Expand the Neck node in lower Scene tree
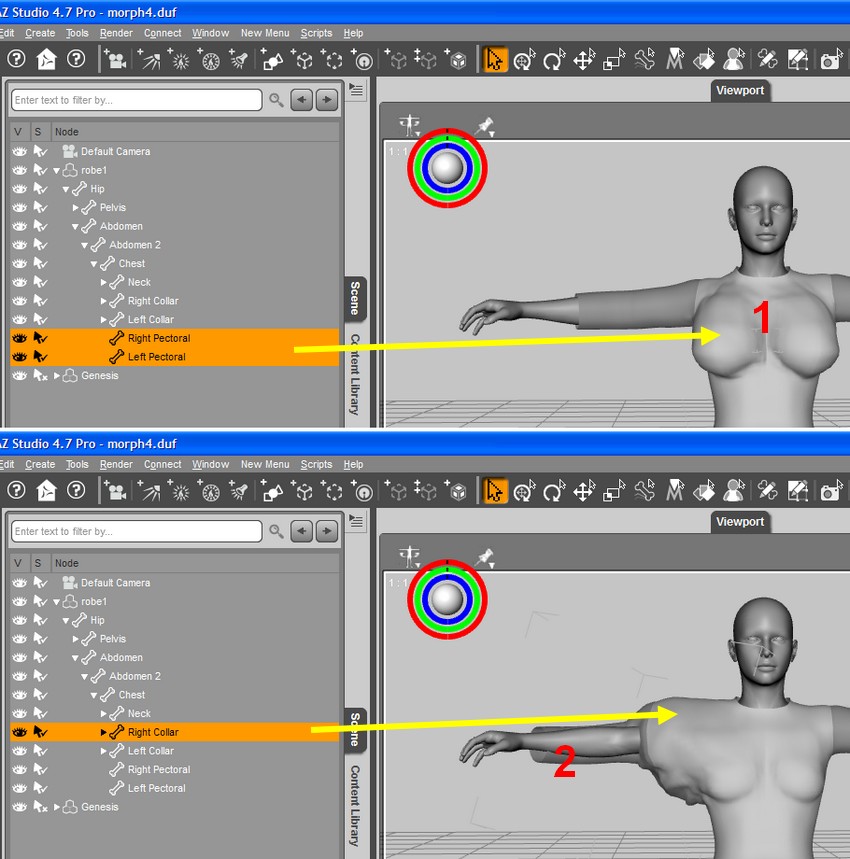Screen dimensions: 850x859 pyautogui.click(x=104, y=713)
